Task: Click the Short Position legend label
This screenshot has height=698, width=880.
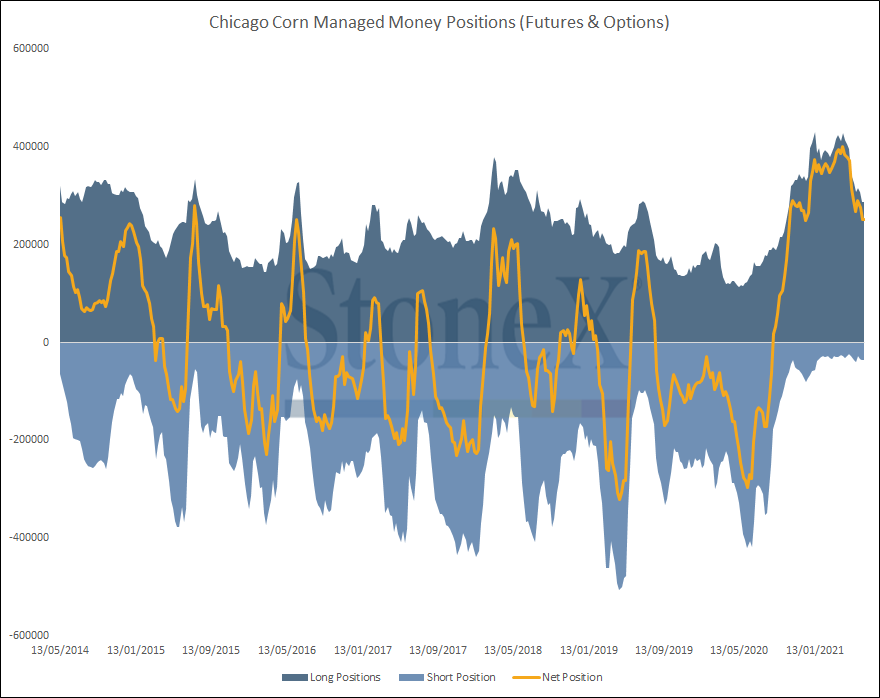Action: pyautogui.click(x=461, y=677)
